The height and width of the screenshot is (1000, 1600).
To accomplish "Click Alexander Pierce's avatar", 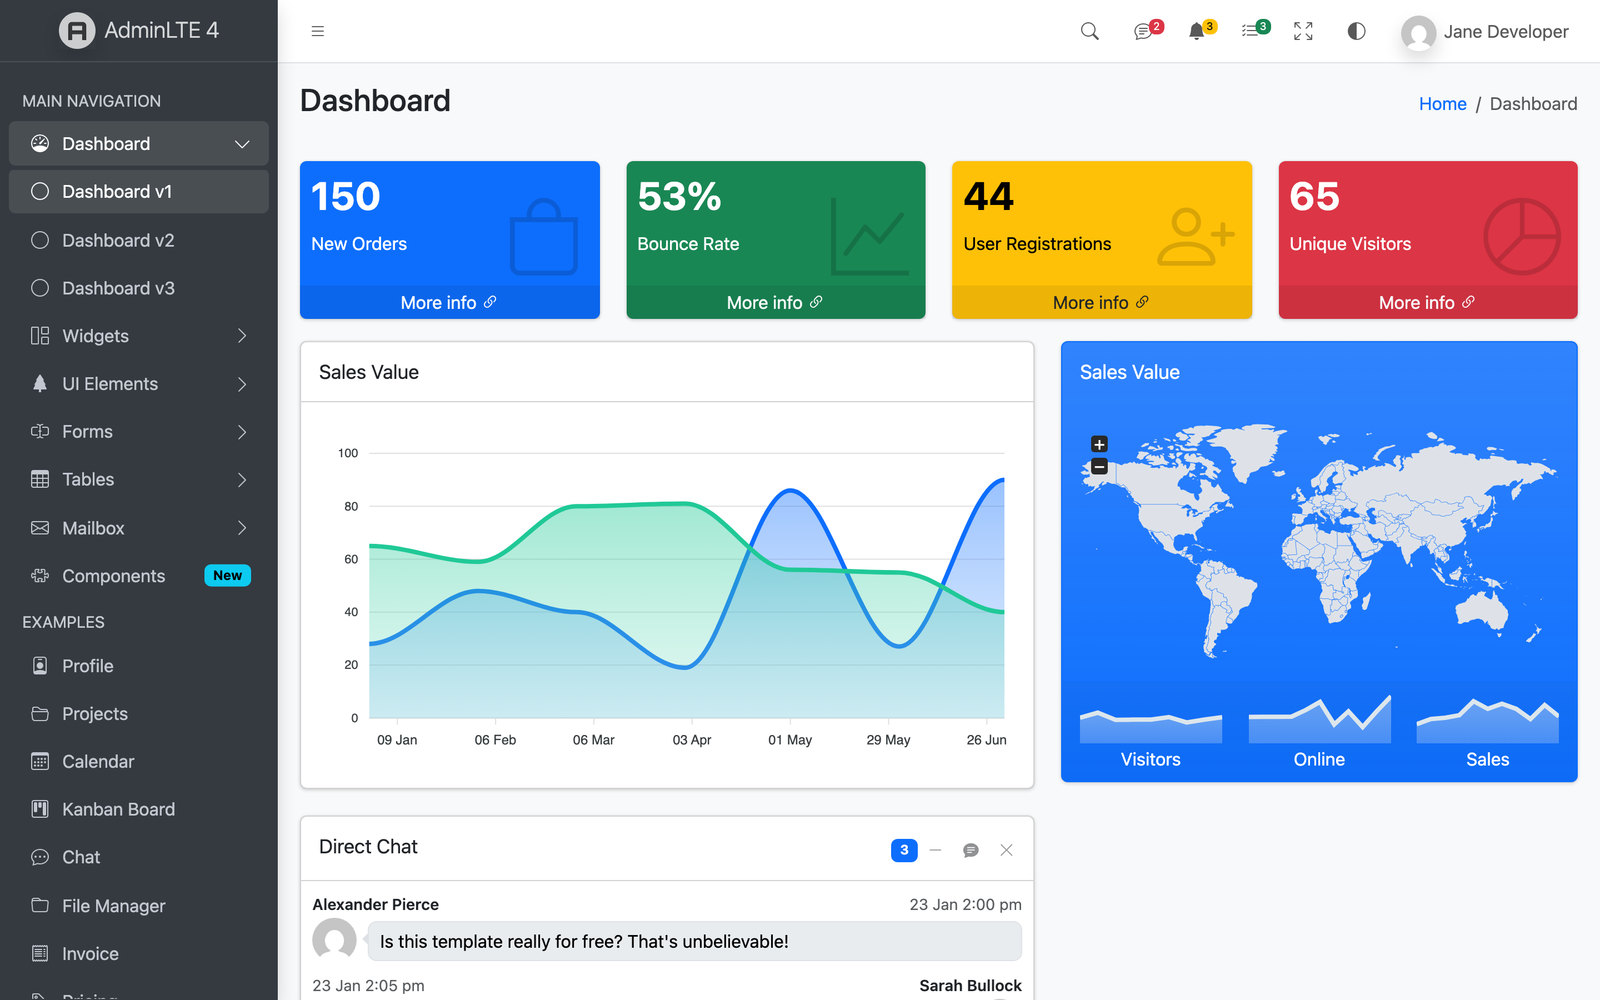I will 334,940.
